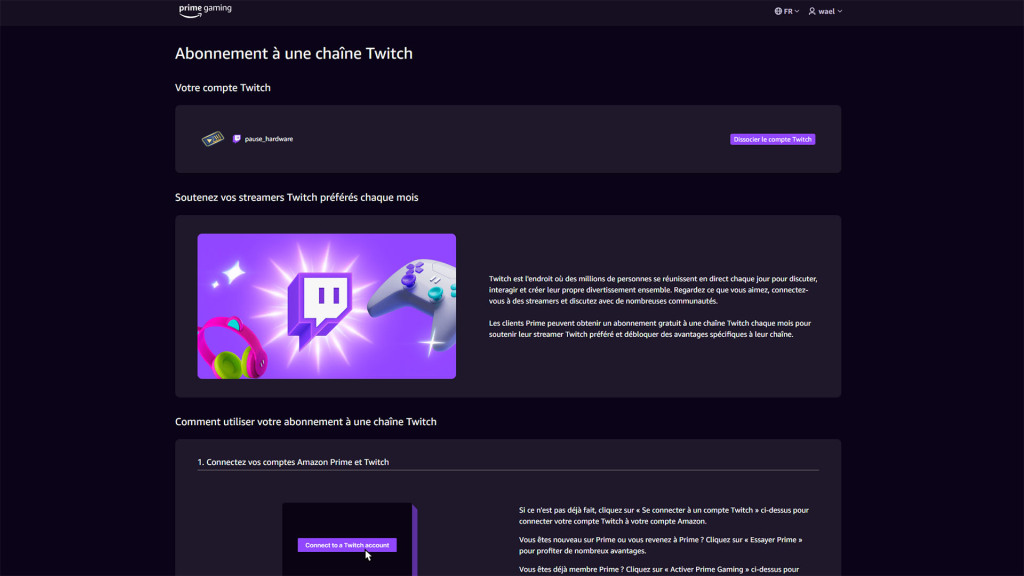Image resolution: width=1024 pixels, height=576 pixels.
Task: Click the pause_hardware avatar image
Action: click(x=212, y=138)
